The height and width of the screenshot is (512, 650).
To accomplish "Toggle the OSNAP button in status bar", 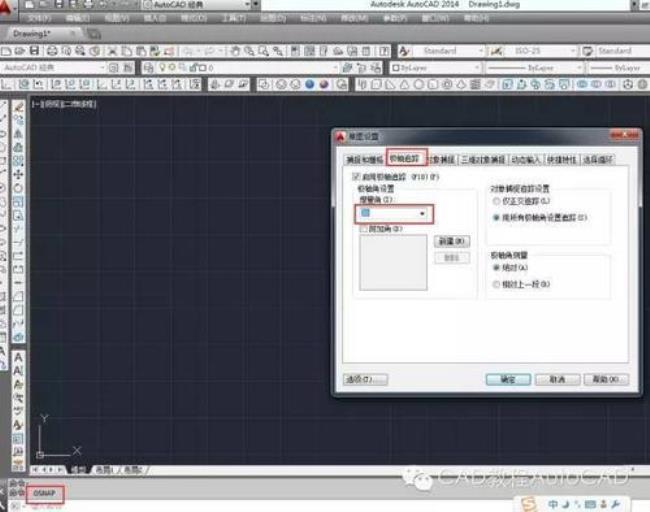I will (x=45, y=493).
